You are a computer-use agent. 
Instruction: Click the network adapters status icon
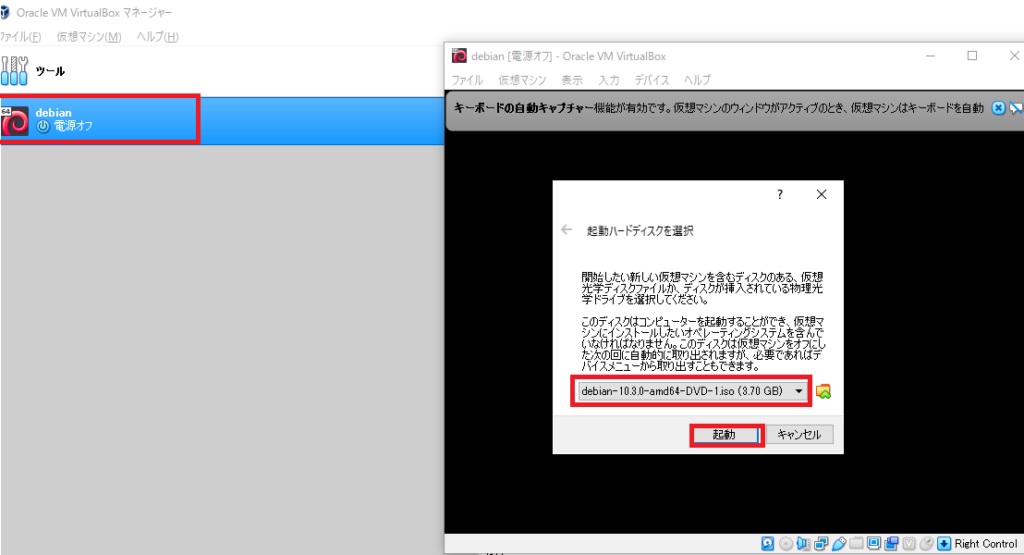[x=821, y=543]
